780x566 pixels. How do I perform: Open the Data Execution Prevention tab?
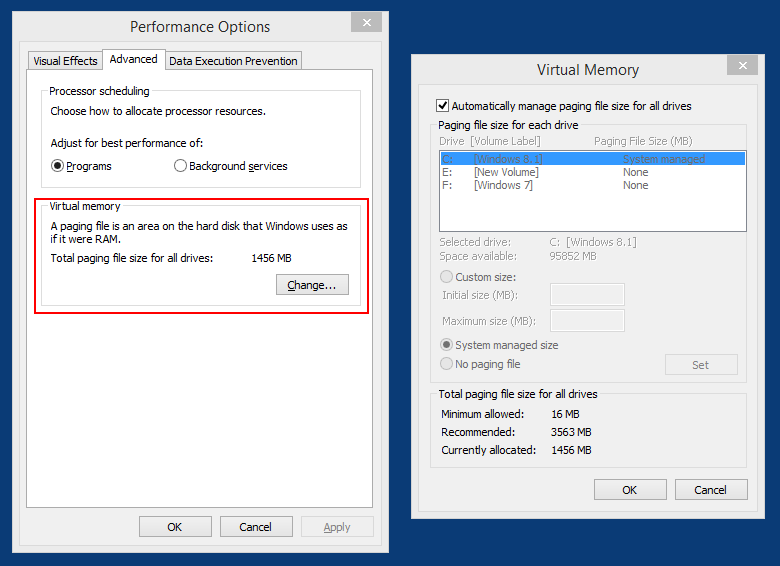[233, 61]
